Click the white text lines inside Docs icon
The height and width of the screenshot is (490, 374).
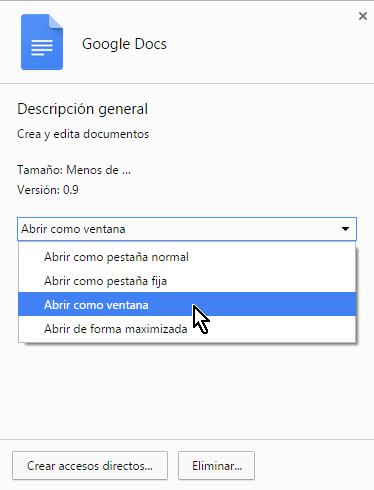pos(42,47)
